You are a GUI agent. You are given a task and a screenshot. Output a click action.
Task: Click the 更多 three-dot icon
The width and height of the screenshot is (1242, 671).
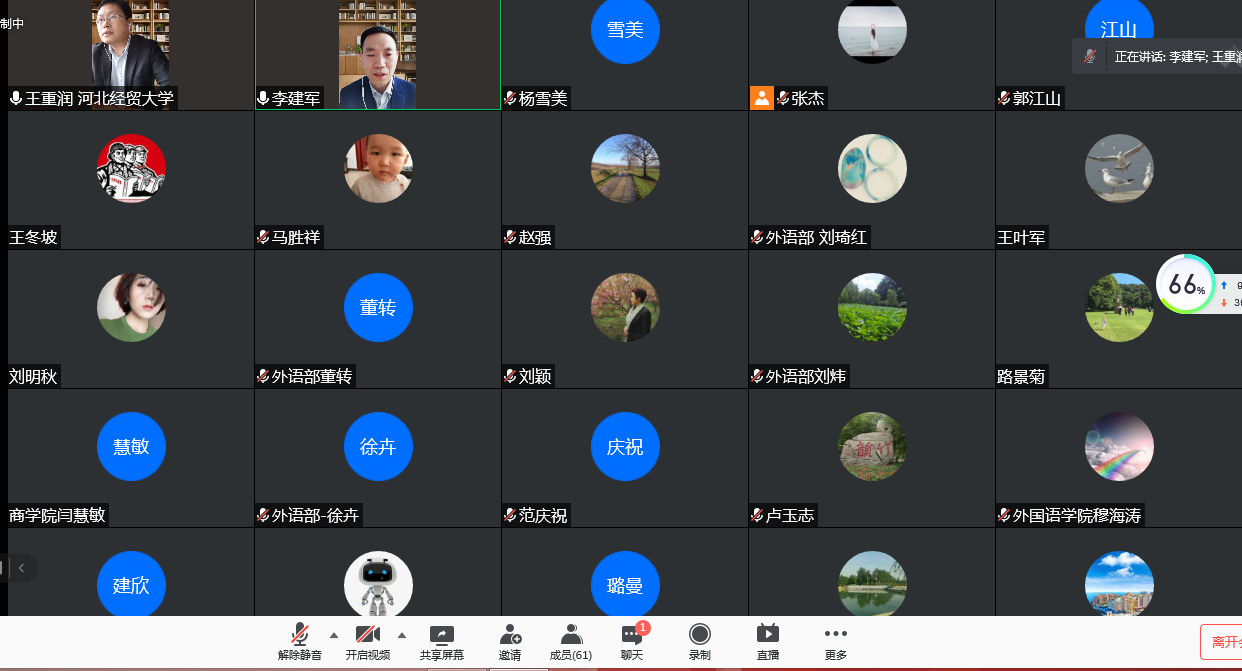coord(836,642)
